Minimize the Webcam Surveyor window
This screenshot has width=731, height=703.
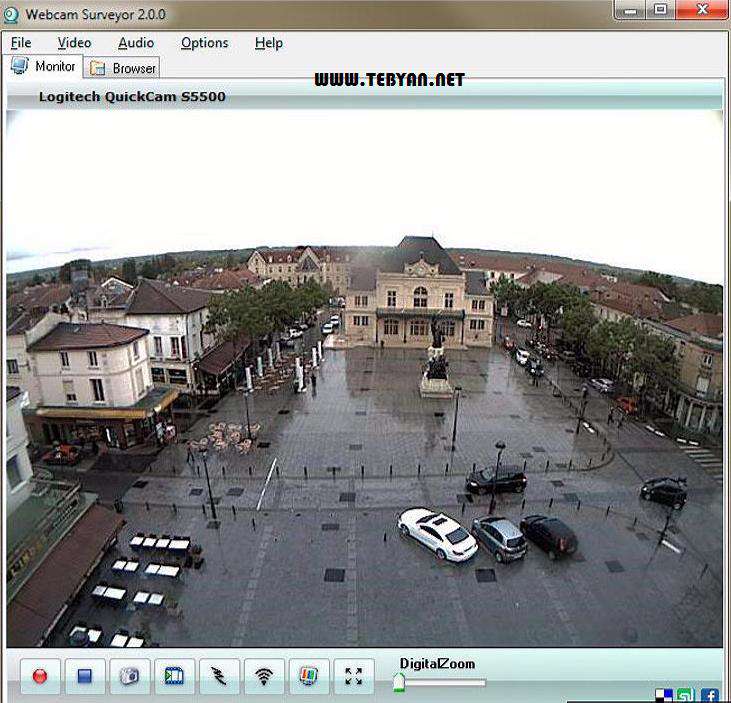coord(630,10)
